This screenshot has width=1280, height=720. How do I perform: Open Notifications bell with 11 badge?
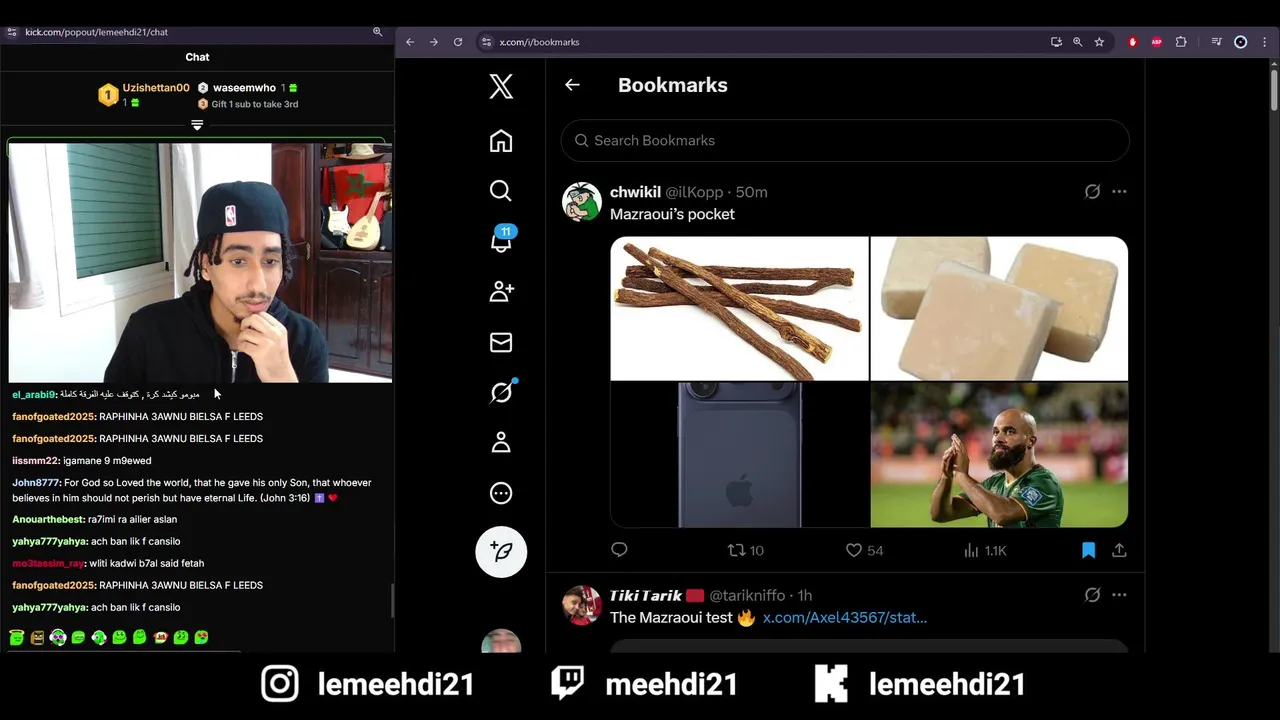pos(501,240)
